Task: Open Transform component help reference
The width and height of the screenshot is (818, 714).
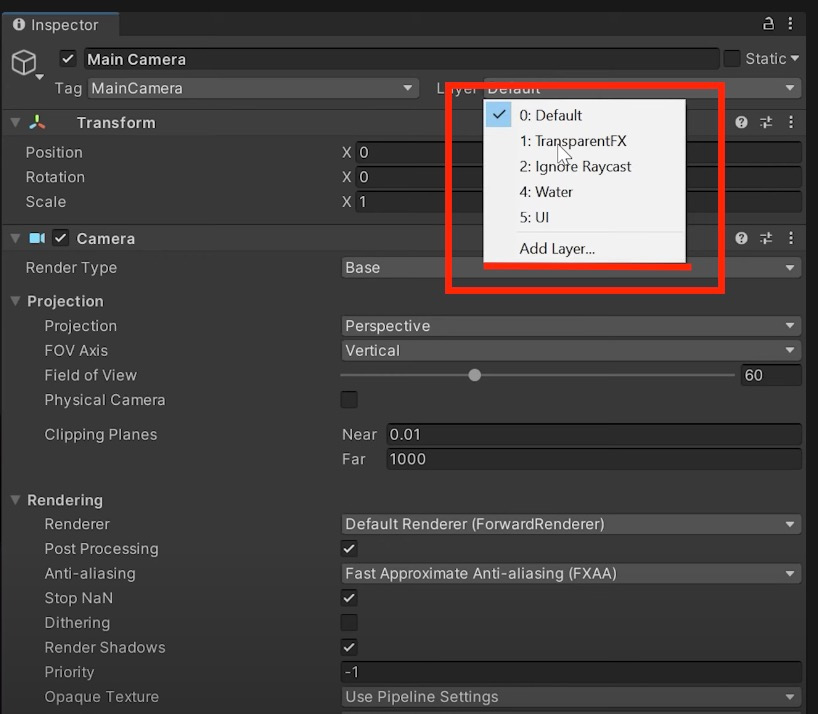Action: pos(741,123)
